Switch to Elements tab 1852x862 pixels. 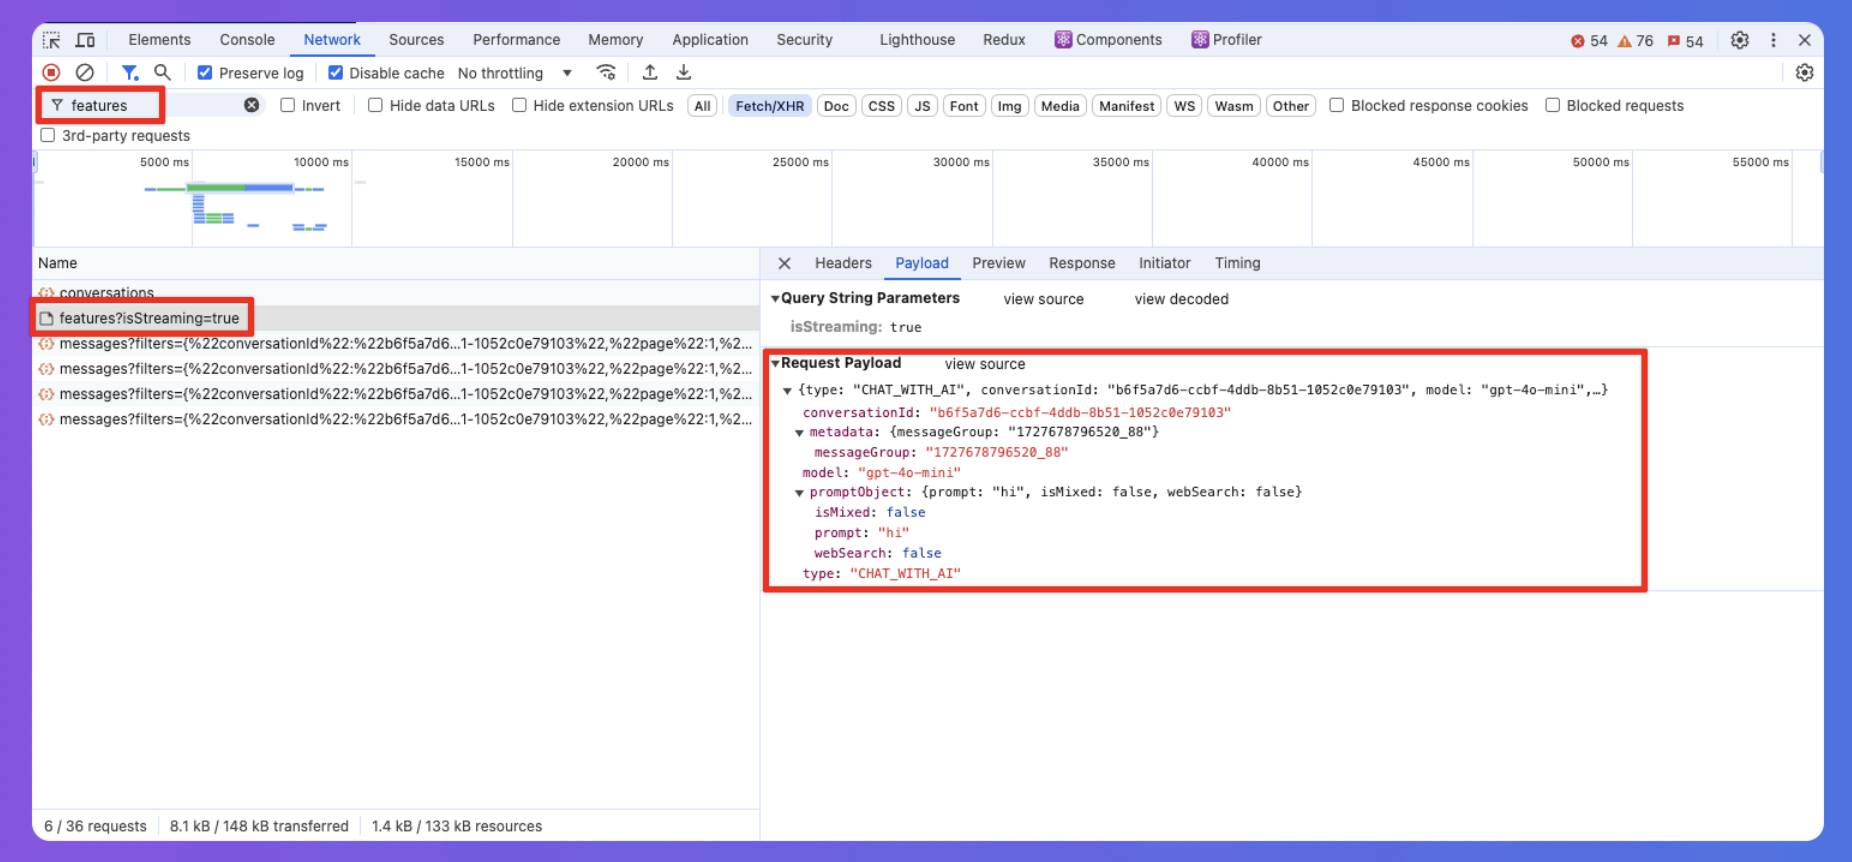coord(159,40)
